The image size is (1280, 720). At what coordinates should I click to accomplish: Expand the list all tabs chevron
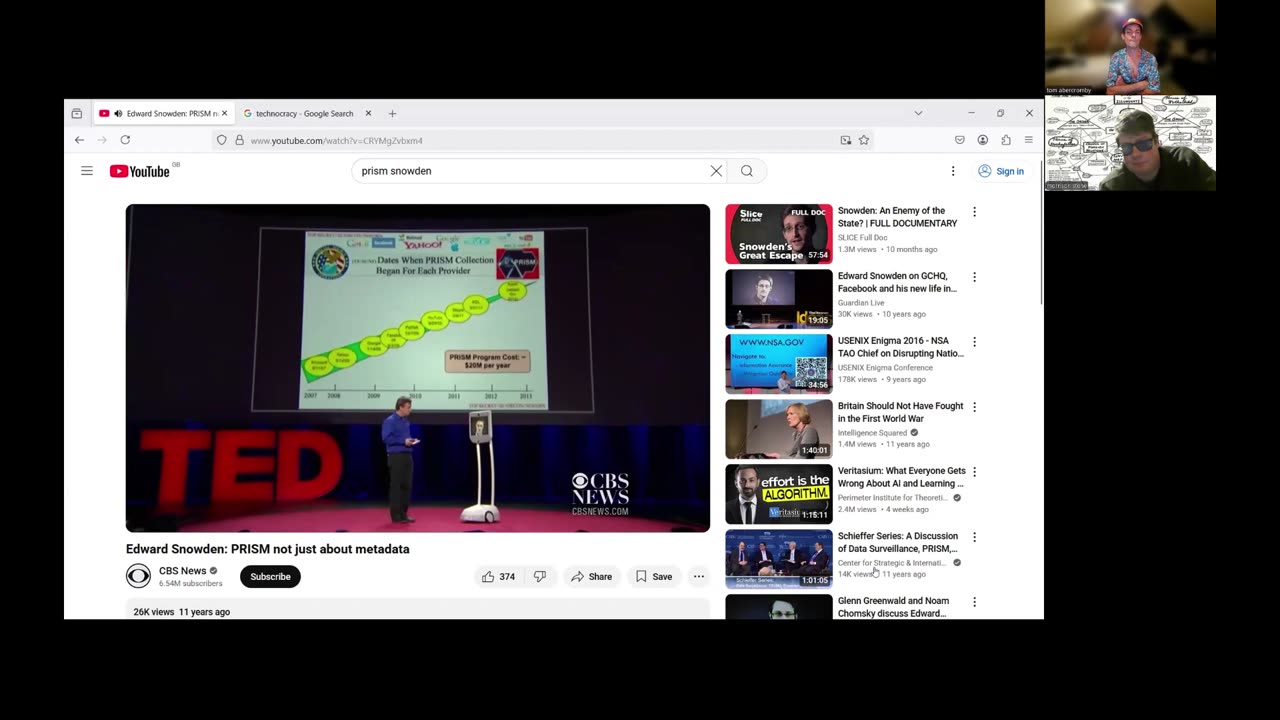click(918, 113)
